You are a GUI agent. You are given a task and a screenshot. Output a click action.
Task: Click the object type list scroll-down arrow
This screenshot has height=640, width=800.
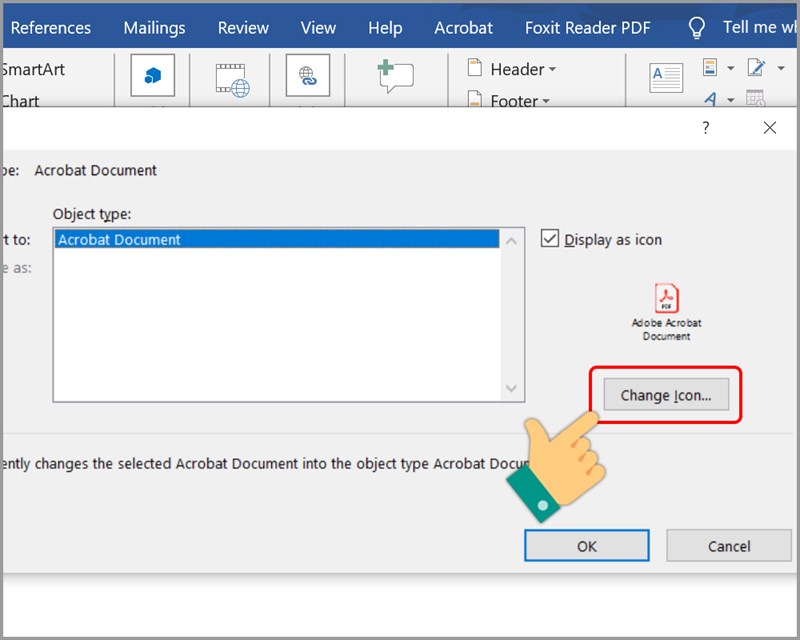pos(511,388)
